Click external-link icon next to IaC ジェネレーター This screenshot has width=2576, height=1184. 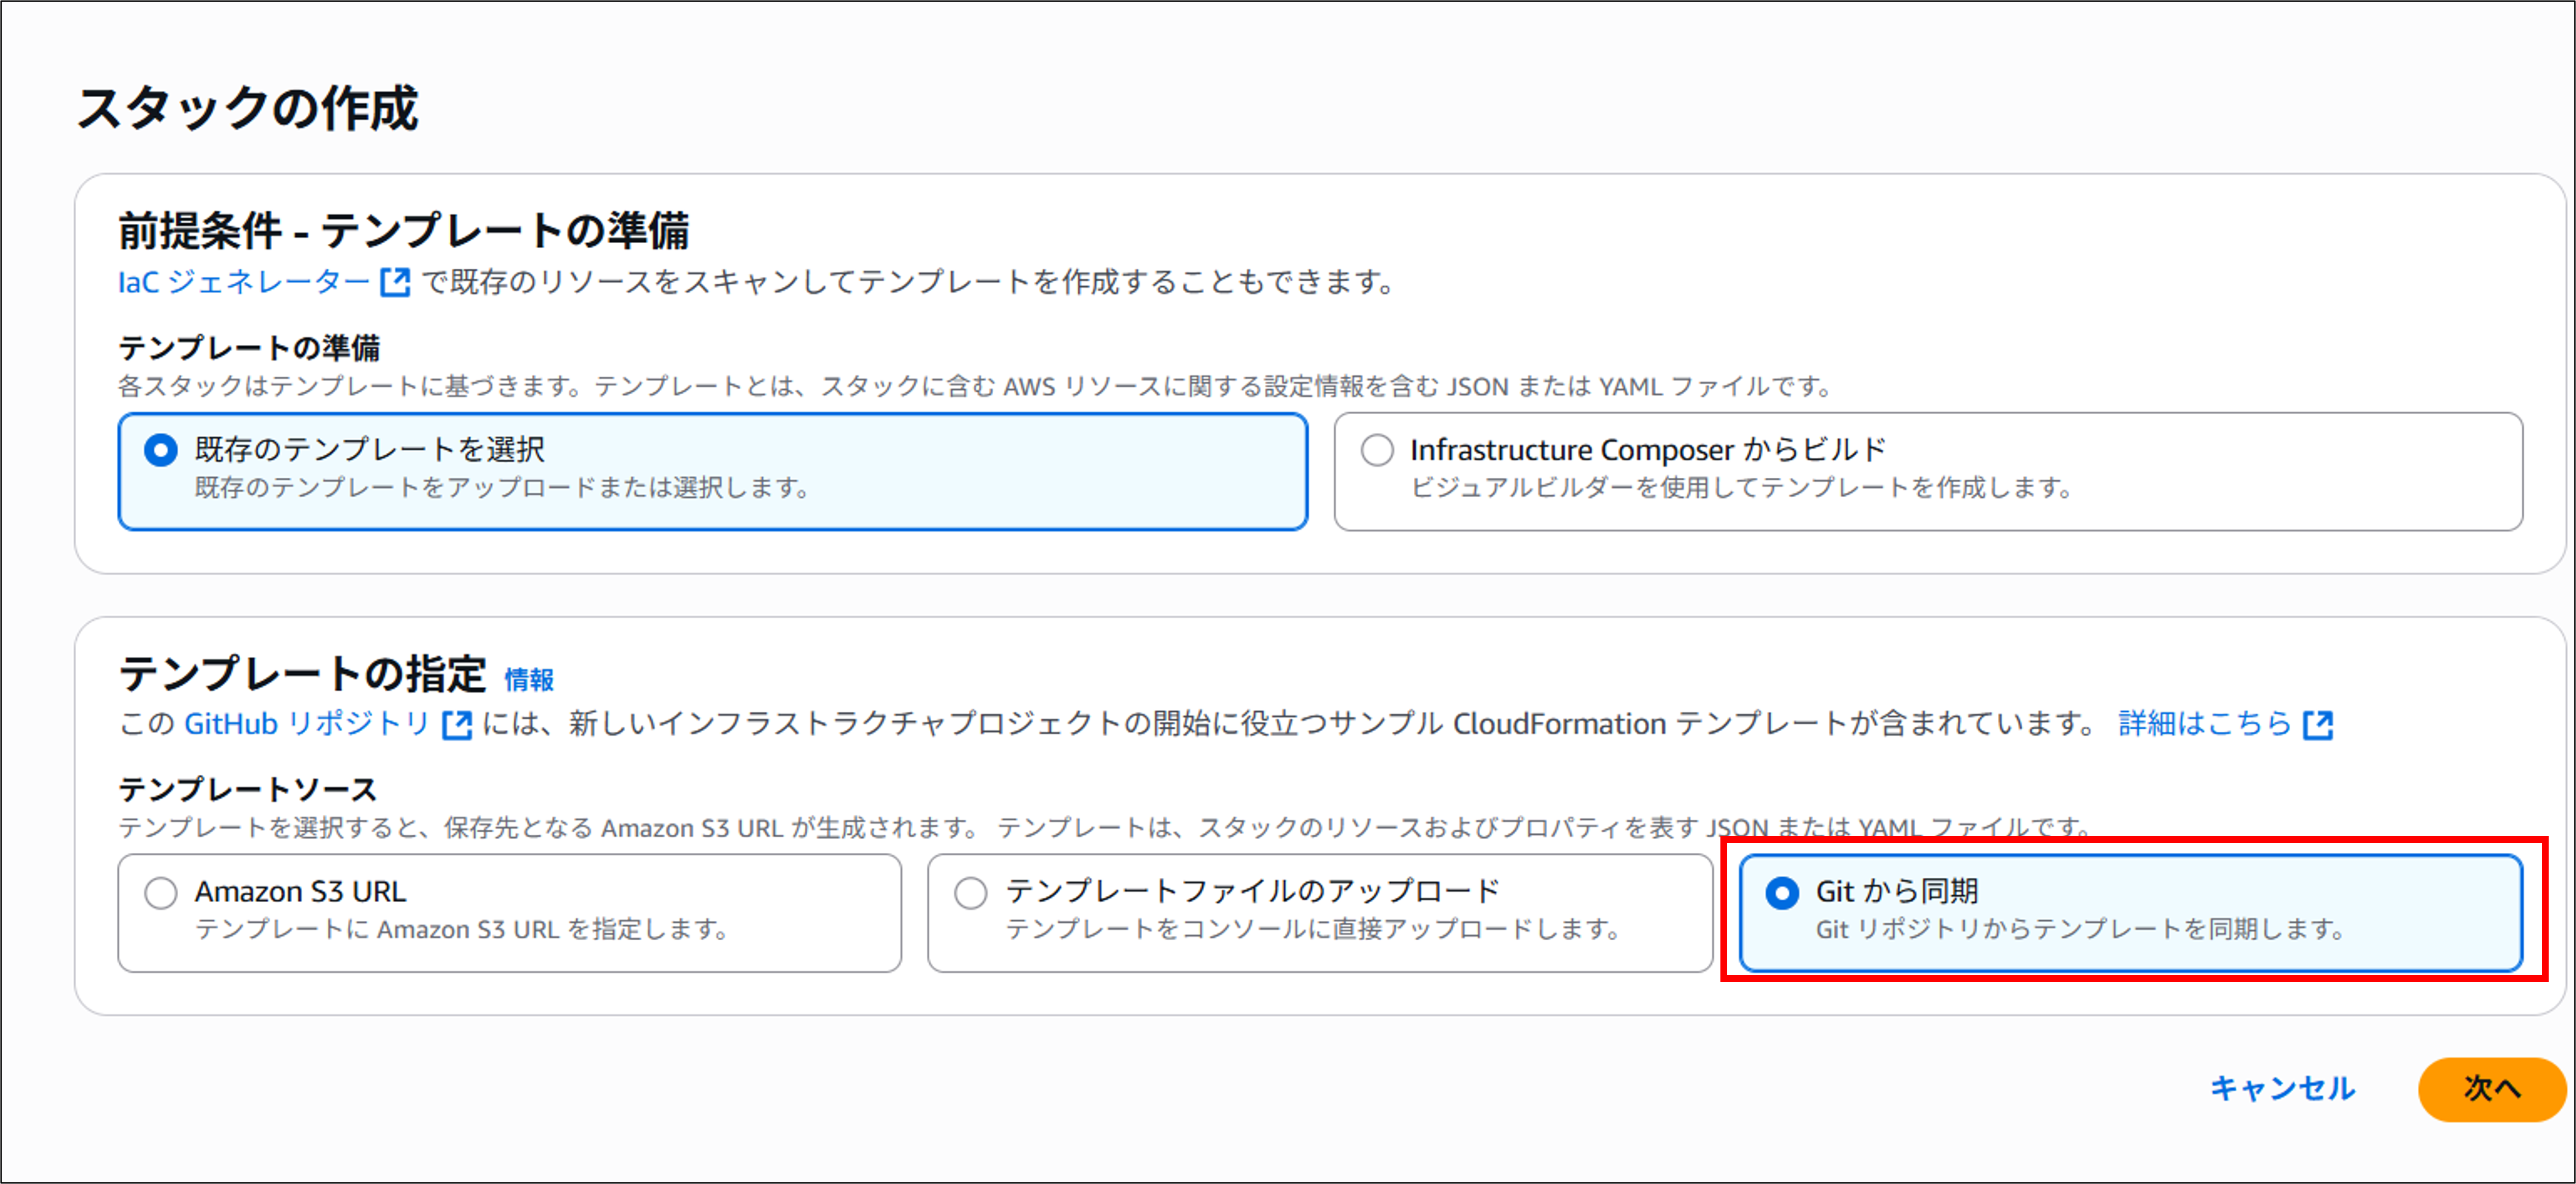[x=395, y=283]
